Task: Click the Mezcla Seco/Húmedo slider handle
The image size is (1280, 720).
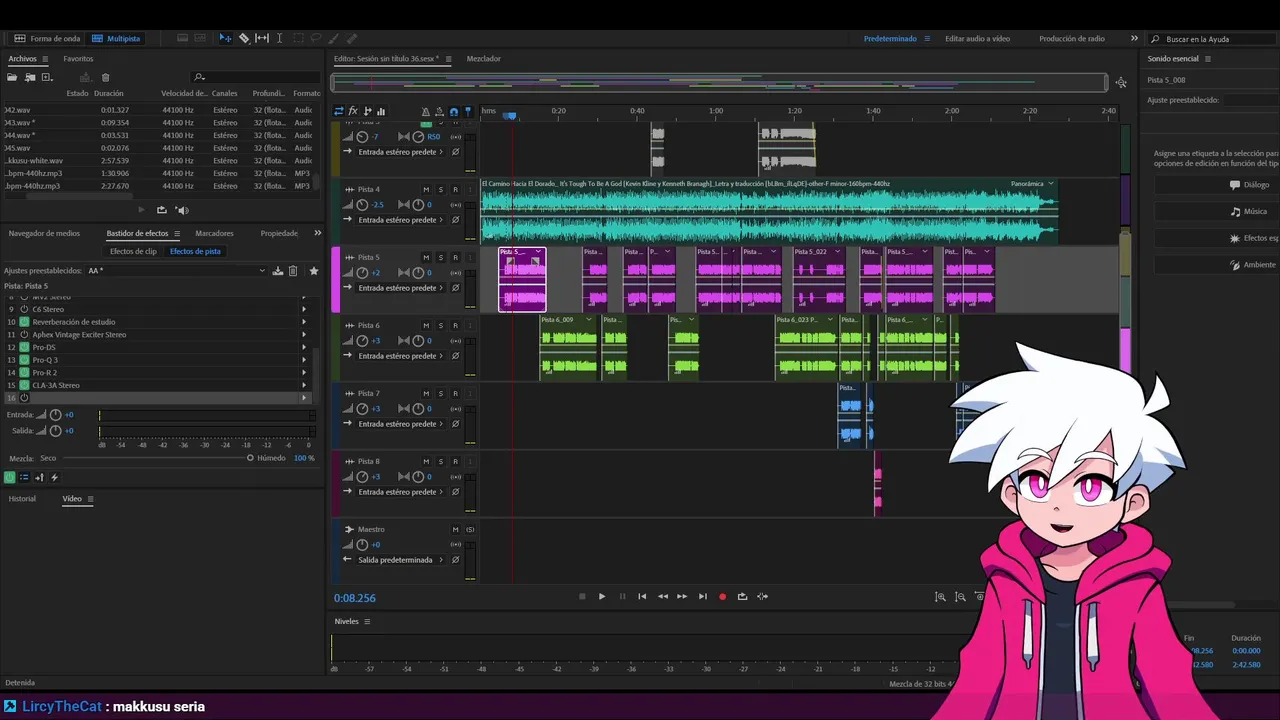Action: point(250,458)
